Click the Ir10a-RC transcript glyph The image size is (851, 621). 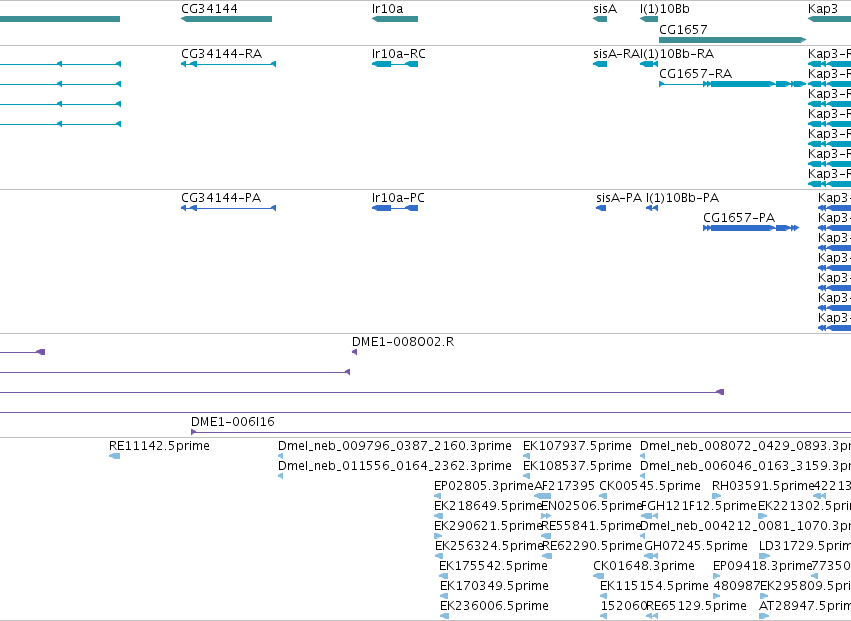click(395, 64)
